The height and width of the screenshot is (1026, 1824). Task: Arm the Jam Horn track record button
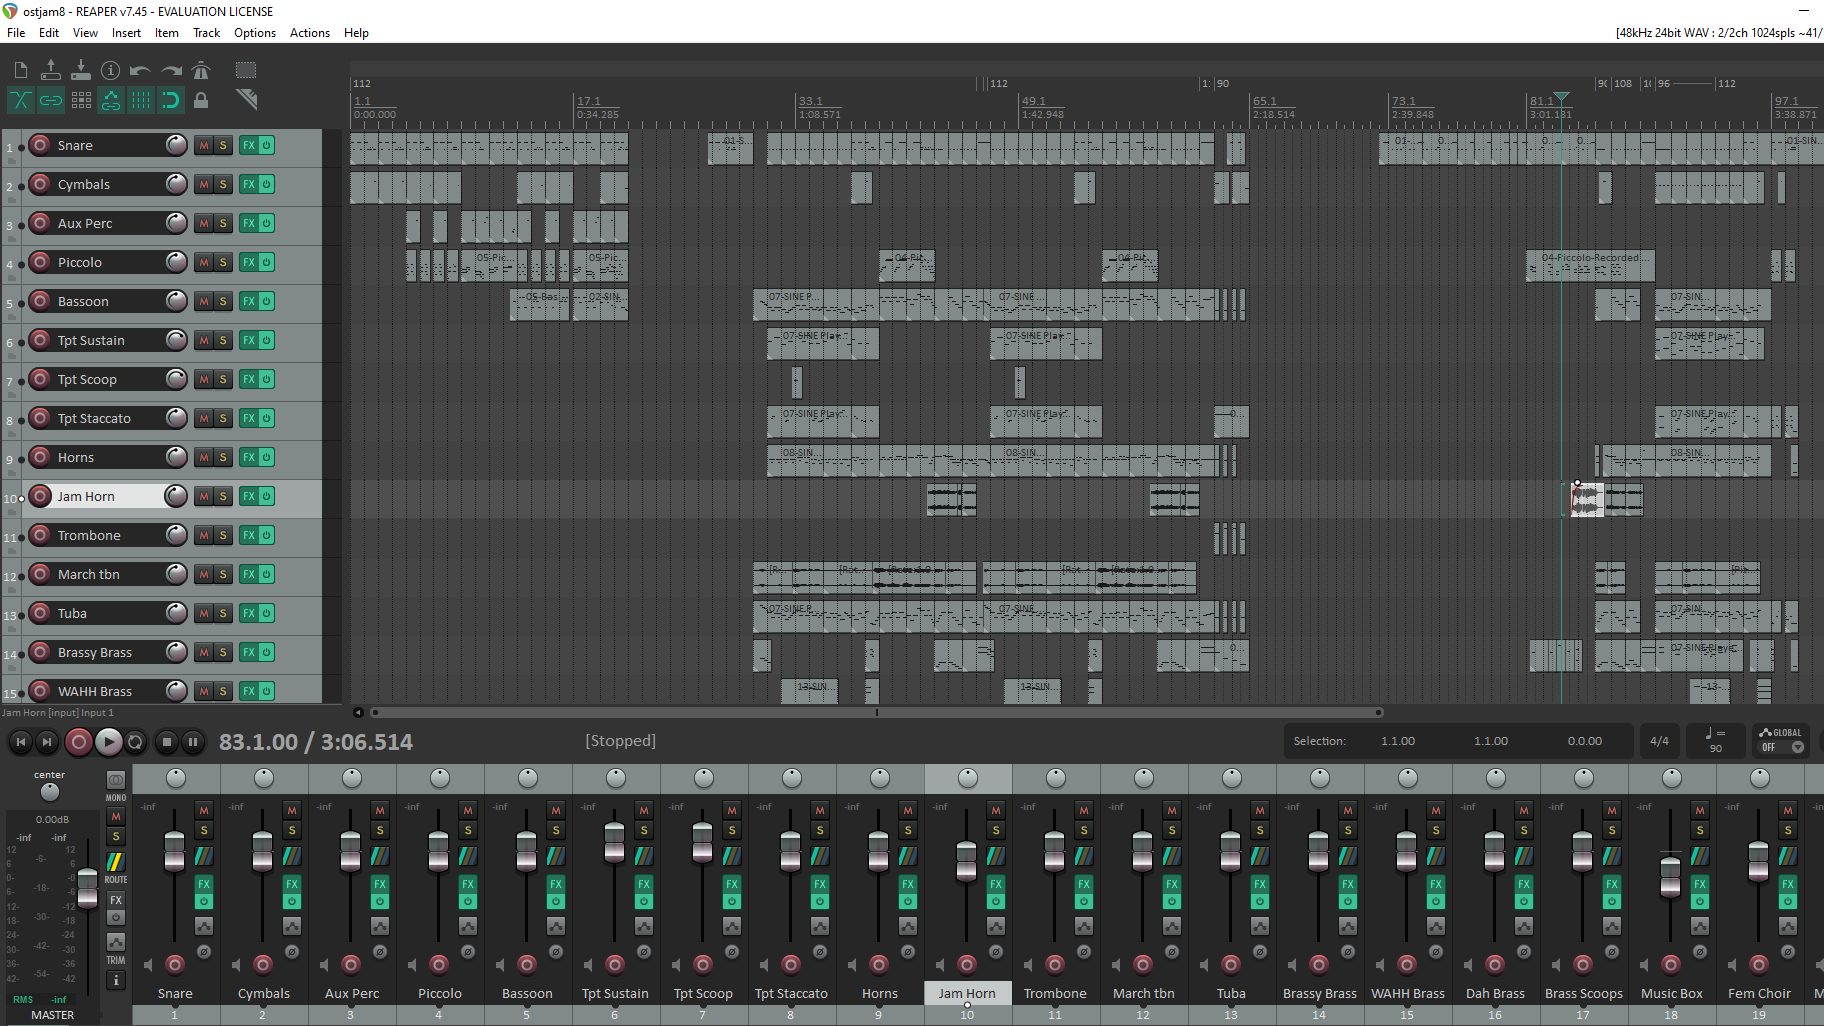pyautogui.click(x=40, y=496)
